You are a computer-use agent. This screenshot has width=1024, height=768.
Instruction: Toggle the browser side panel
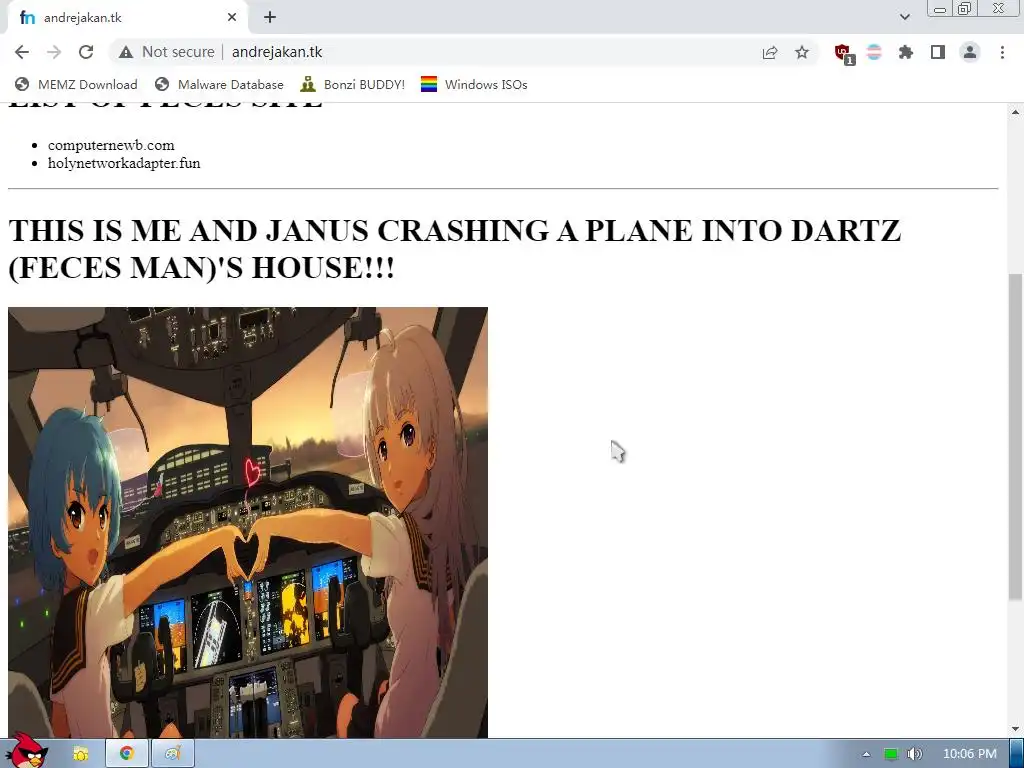point(938,52)
